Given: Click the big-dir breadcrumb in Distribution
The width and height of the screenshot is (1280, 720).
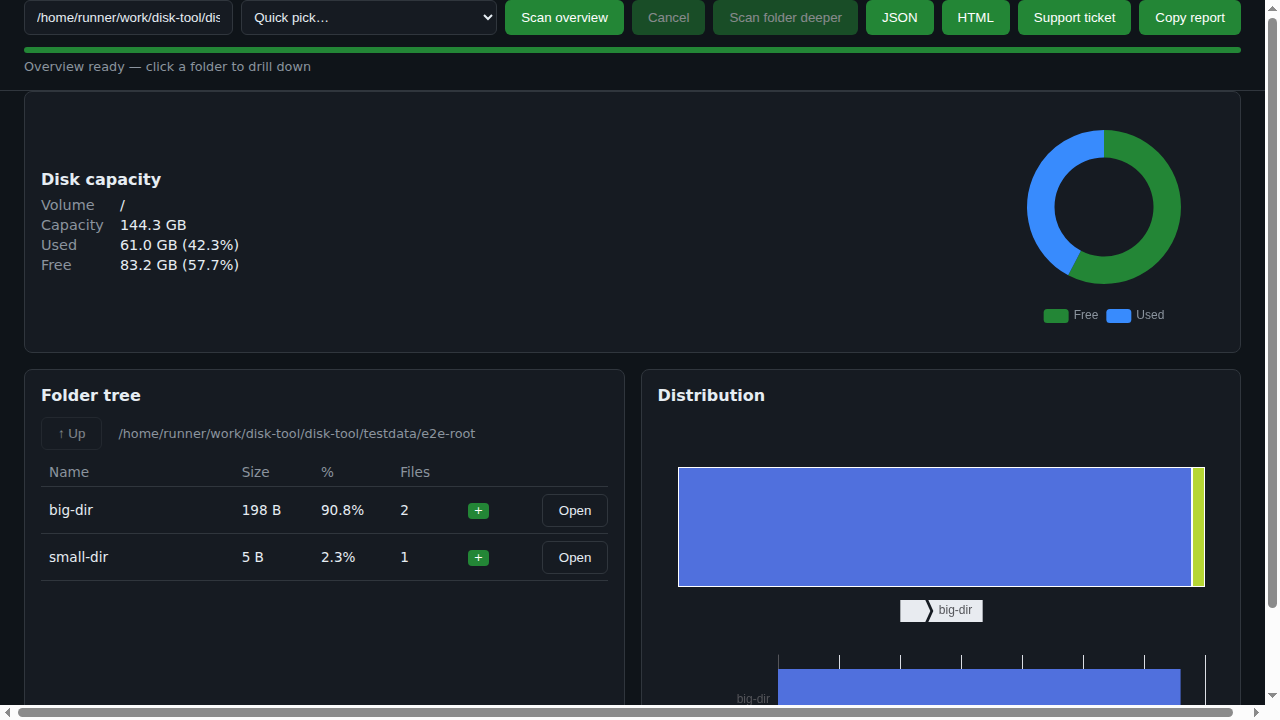Looking at the screenshot, I should [x=957, y=611].
